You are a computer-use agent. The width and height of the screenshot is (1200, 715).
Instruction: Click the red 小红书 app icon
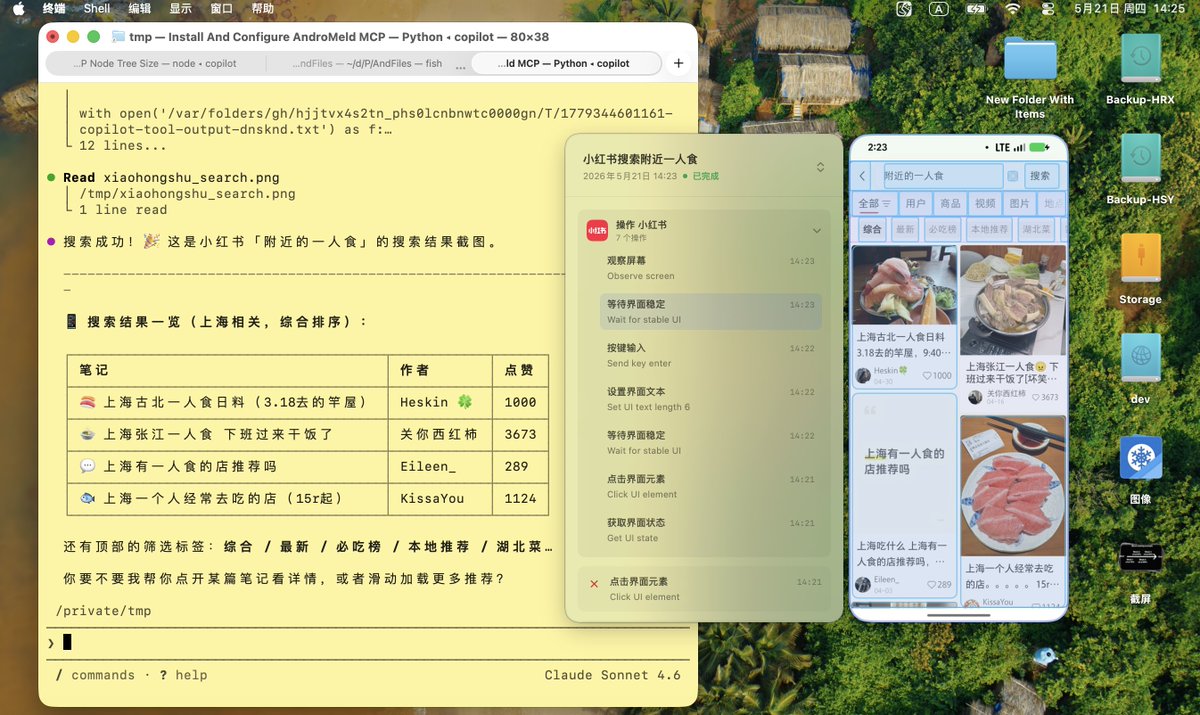click(597, 231)
